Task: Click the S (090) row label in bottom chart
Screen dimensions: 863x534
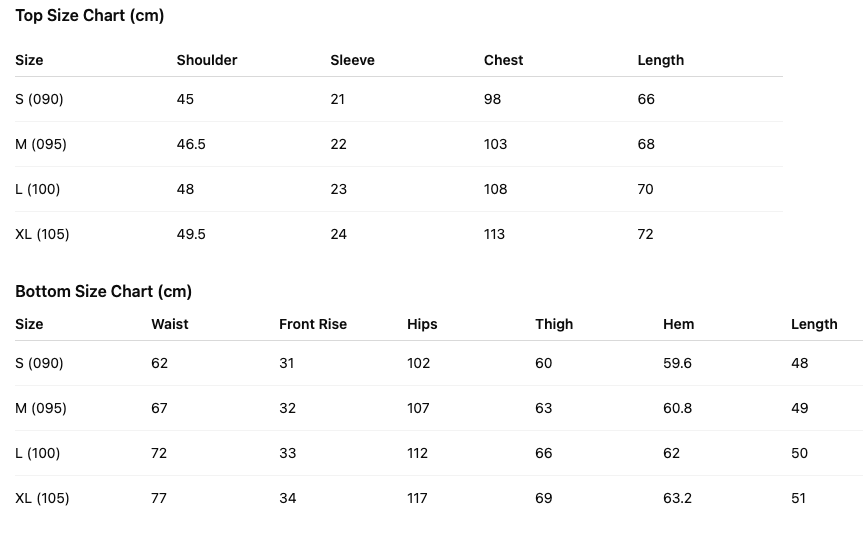Action: click(x=39, y=363)
